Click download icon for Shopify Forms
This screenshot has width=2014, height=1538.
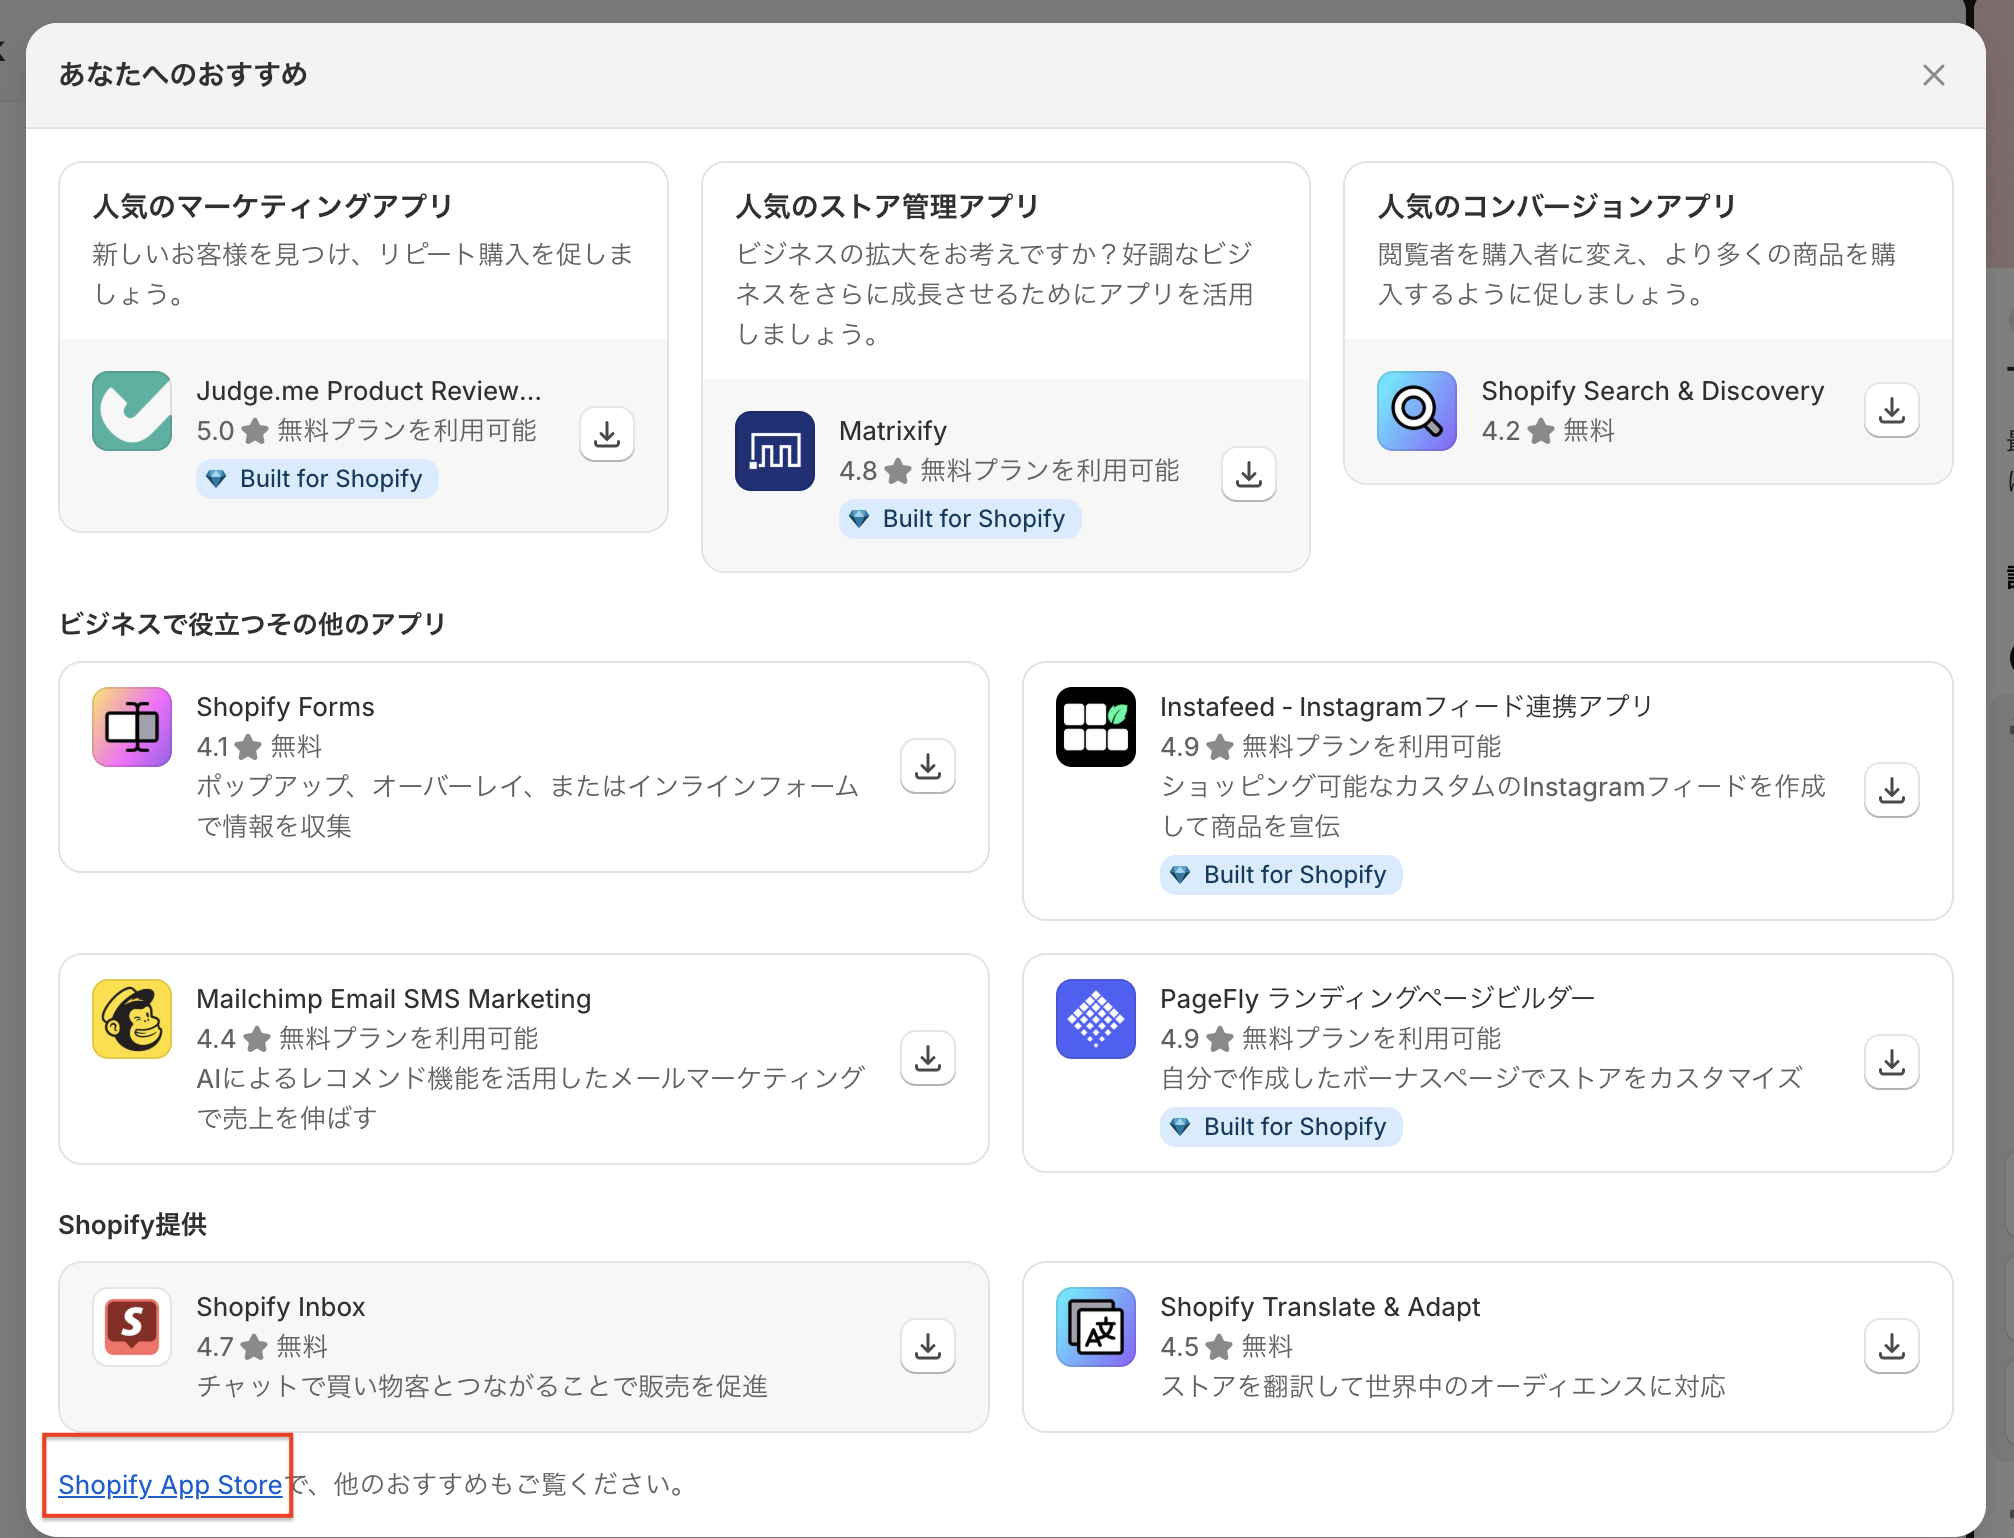928,766
